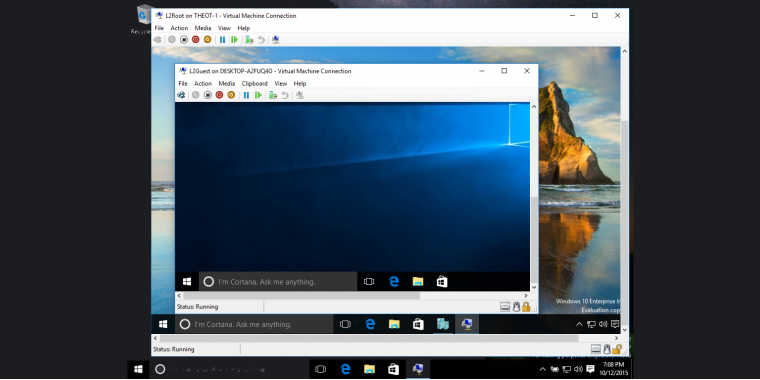Viewport: 760px width, 380px height.
Task: Click mouse icon in L2Guest status bar
Action: 516,307
